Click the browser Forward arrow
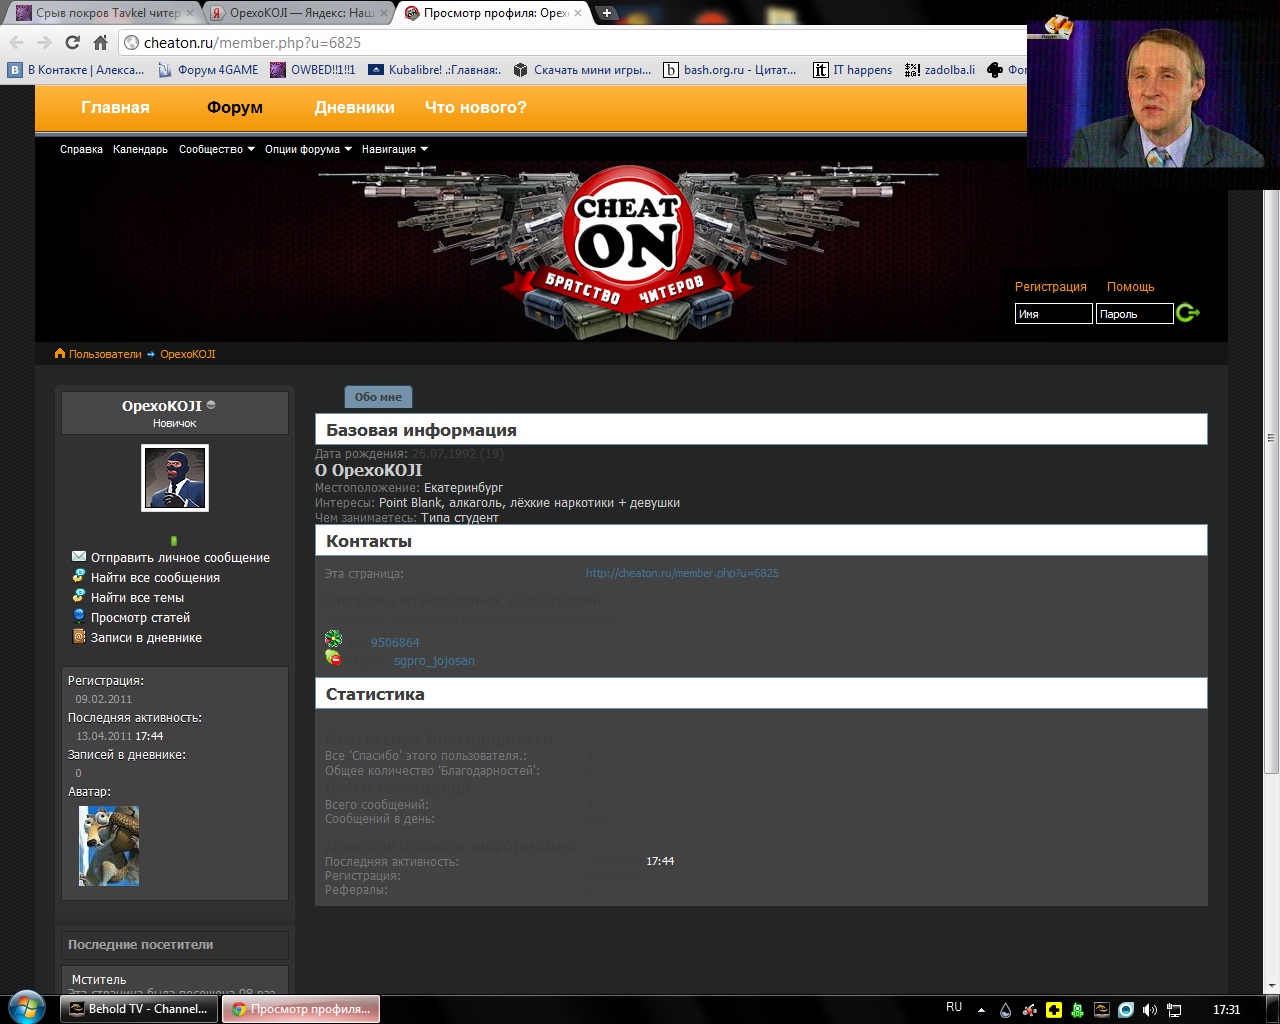Image resolution: width=1280 pixels, height=1024 pixels. (x=44, y=42)
